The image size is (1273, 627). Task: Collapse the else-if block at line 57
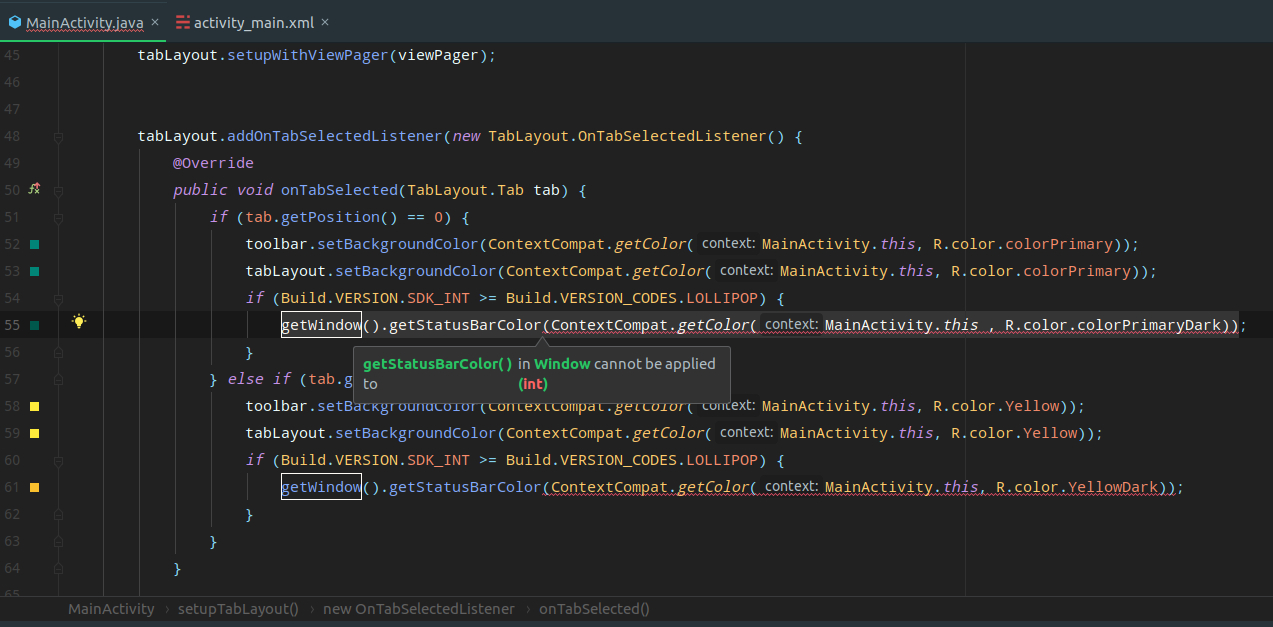coord(58,379)
